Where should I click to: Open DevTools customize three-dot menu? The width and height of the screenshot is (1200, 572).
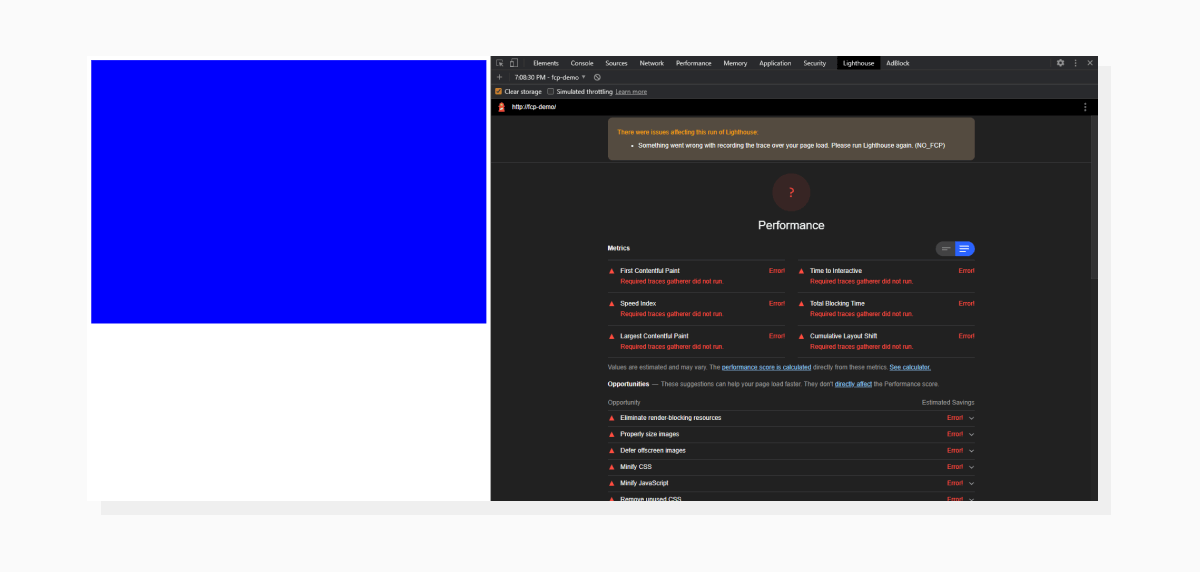pos(1076,63)
